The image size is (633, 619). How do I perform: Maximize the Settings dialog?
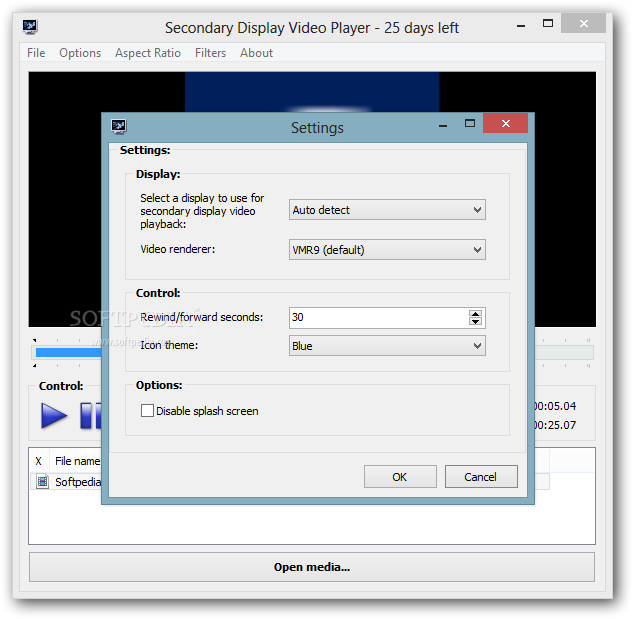[x=470, y=123]
